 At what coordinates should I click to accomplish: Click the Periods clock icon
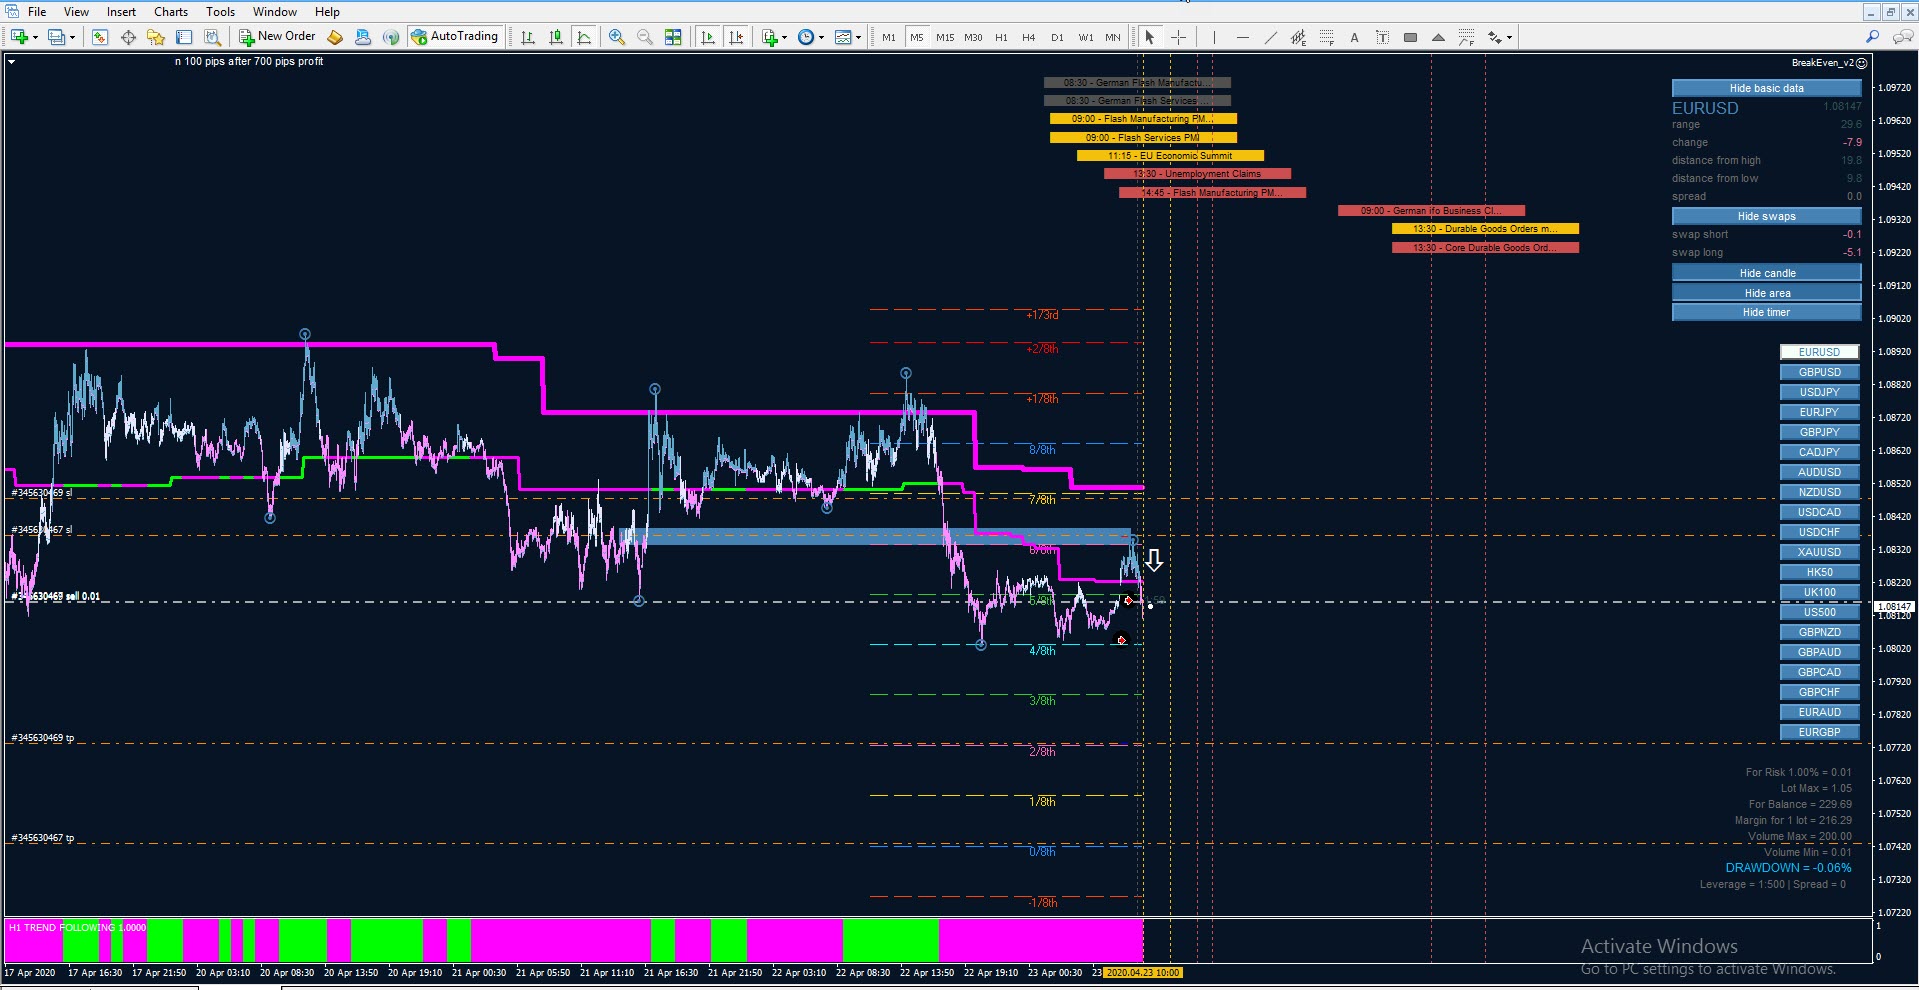[x=806, y=37]
